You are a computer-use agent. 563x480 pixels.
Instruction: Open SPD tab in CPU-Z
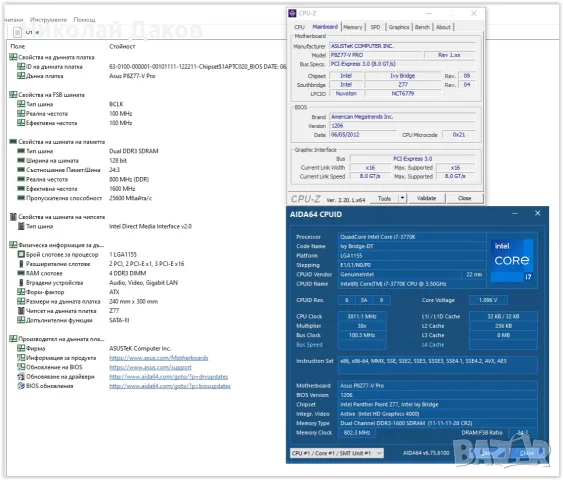point(375,27)
